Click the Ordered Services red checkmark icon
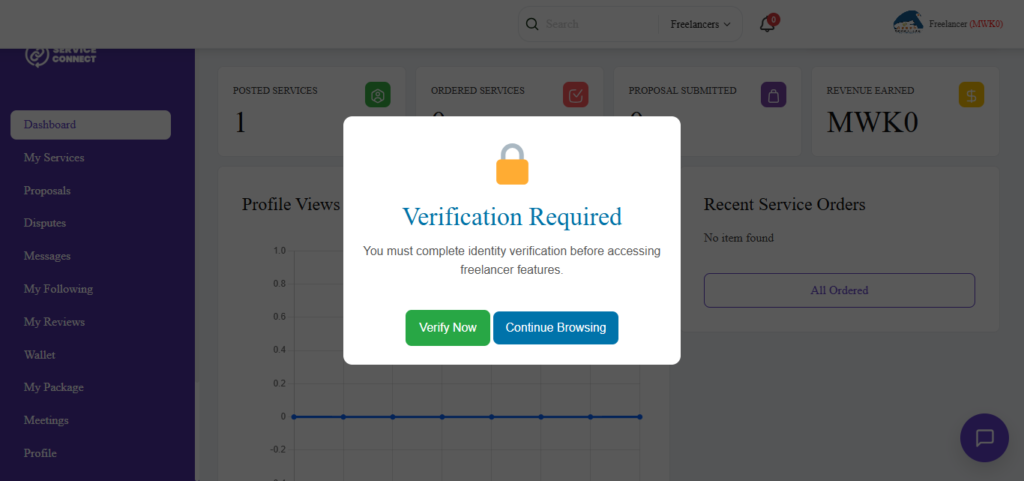 pyautogui.click(x=575, y=95)
